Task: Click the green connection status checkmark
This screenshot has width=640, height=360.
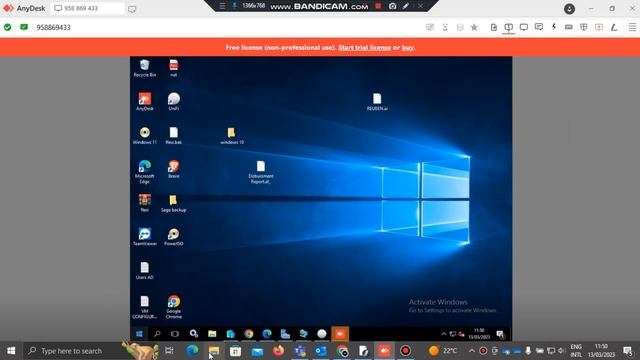Action: [8, 27]
